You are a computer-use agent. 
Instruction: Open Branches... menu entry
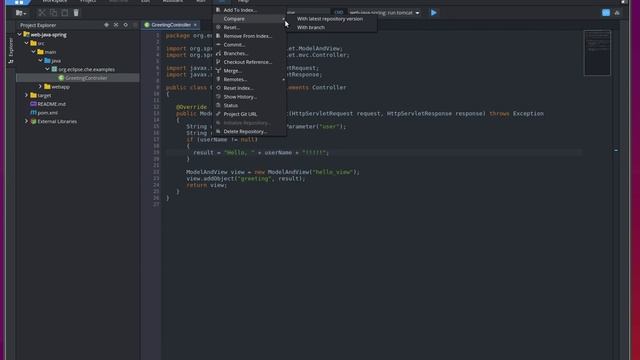coord(249,53)
